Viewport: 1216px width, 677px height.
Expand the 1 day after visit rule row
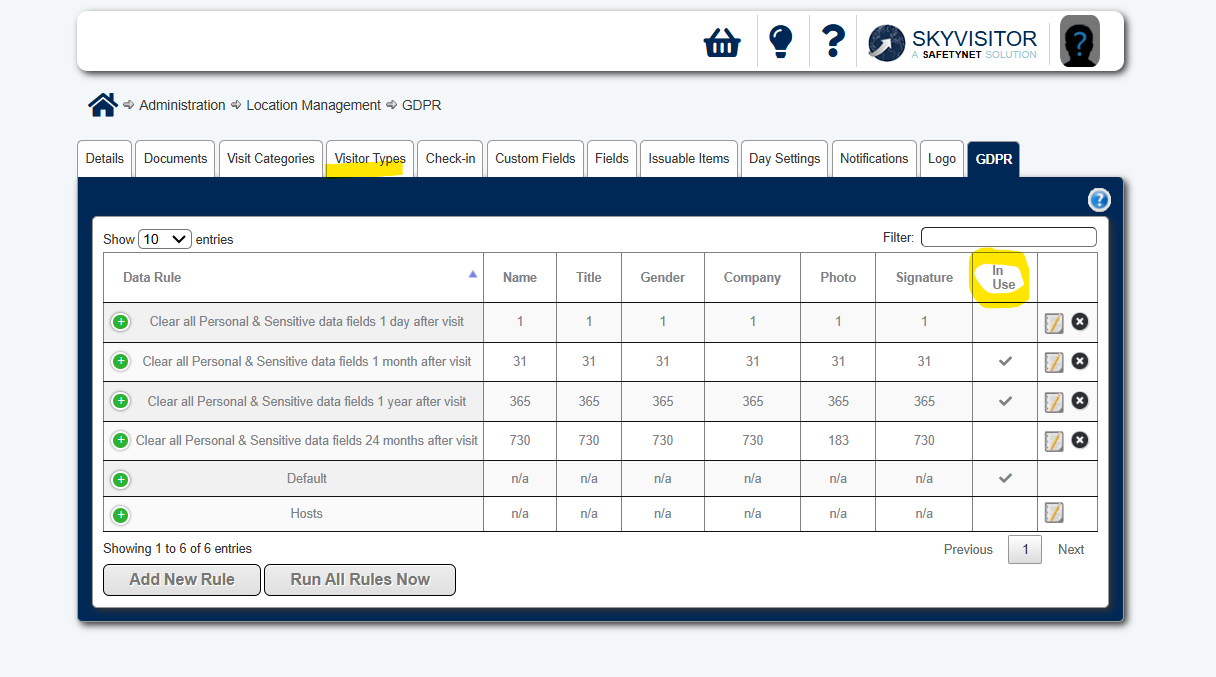120,322
